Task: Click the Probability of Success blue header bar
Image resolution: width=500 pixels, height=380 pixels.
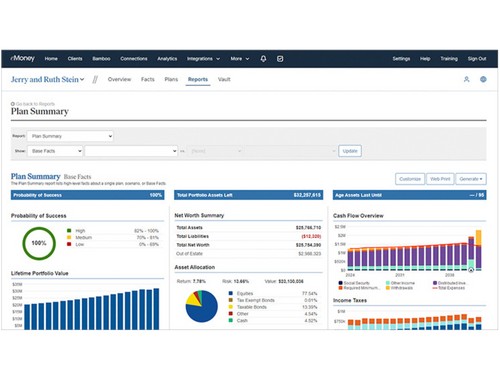Action: click(88, 195)
